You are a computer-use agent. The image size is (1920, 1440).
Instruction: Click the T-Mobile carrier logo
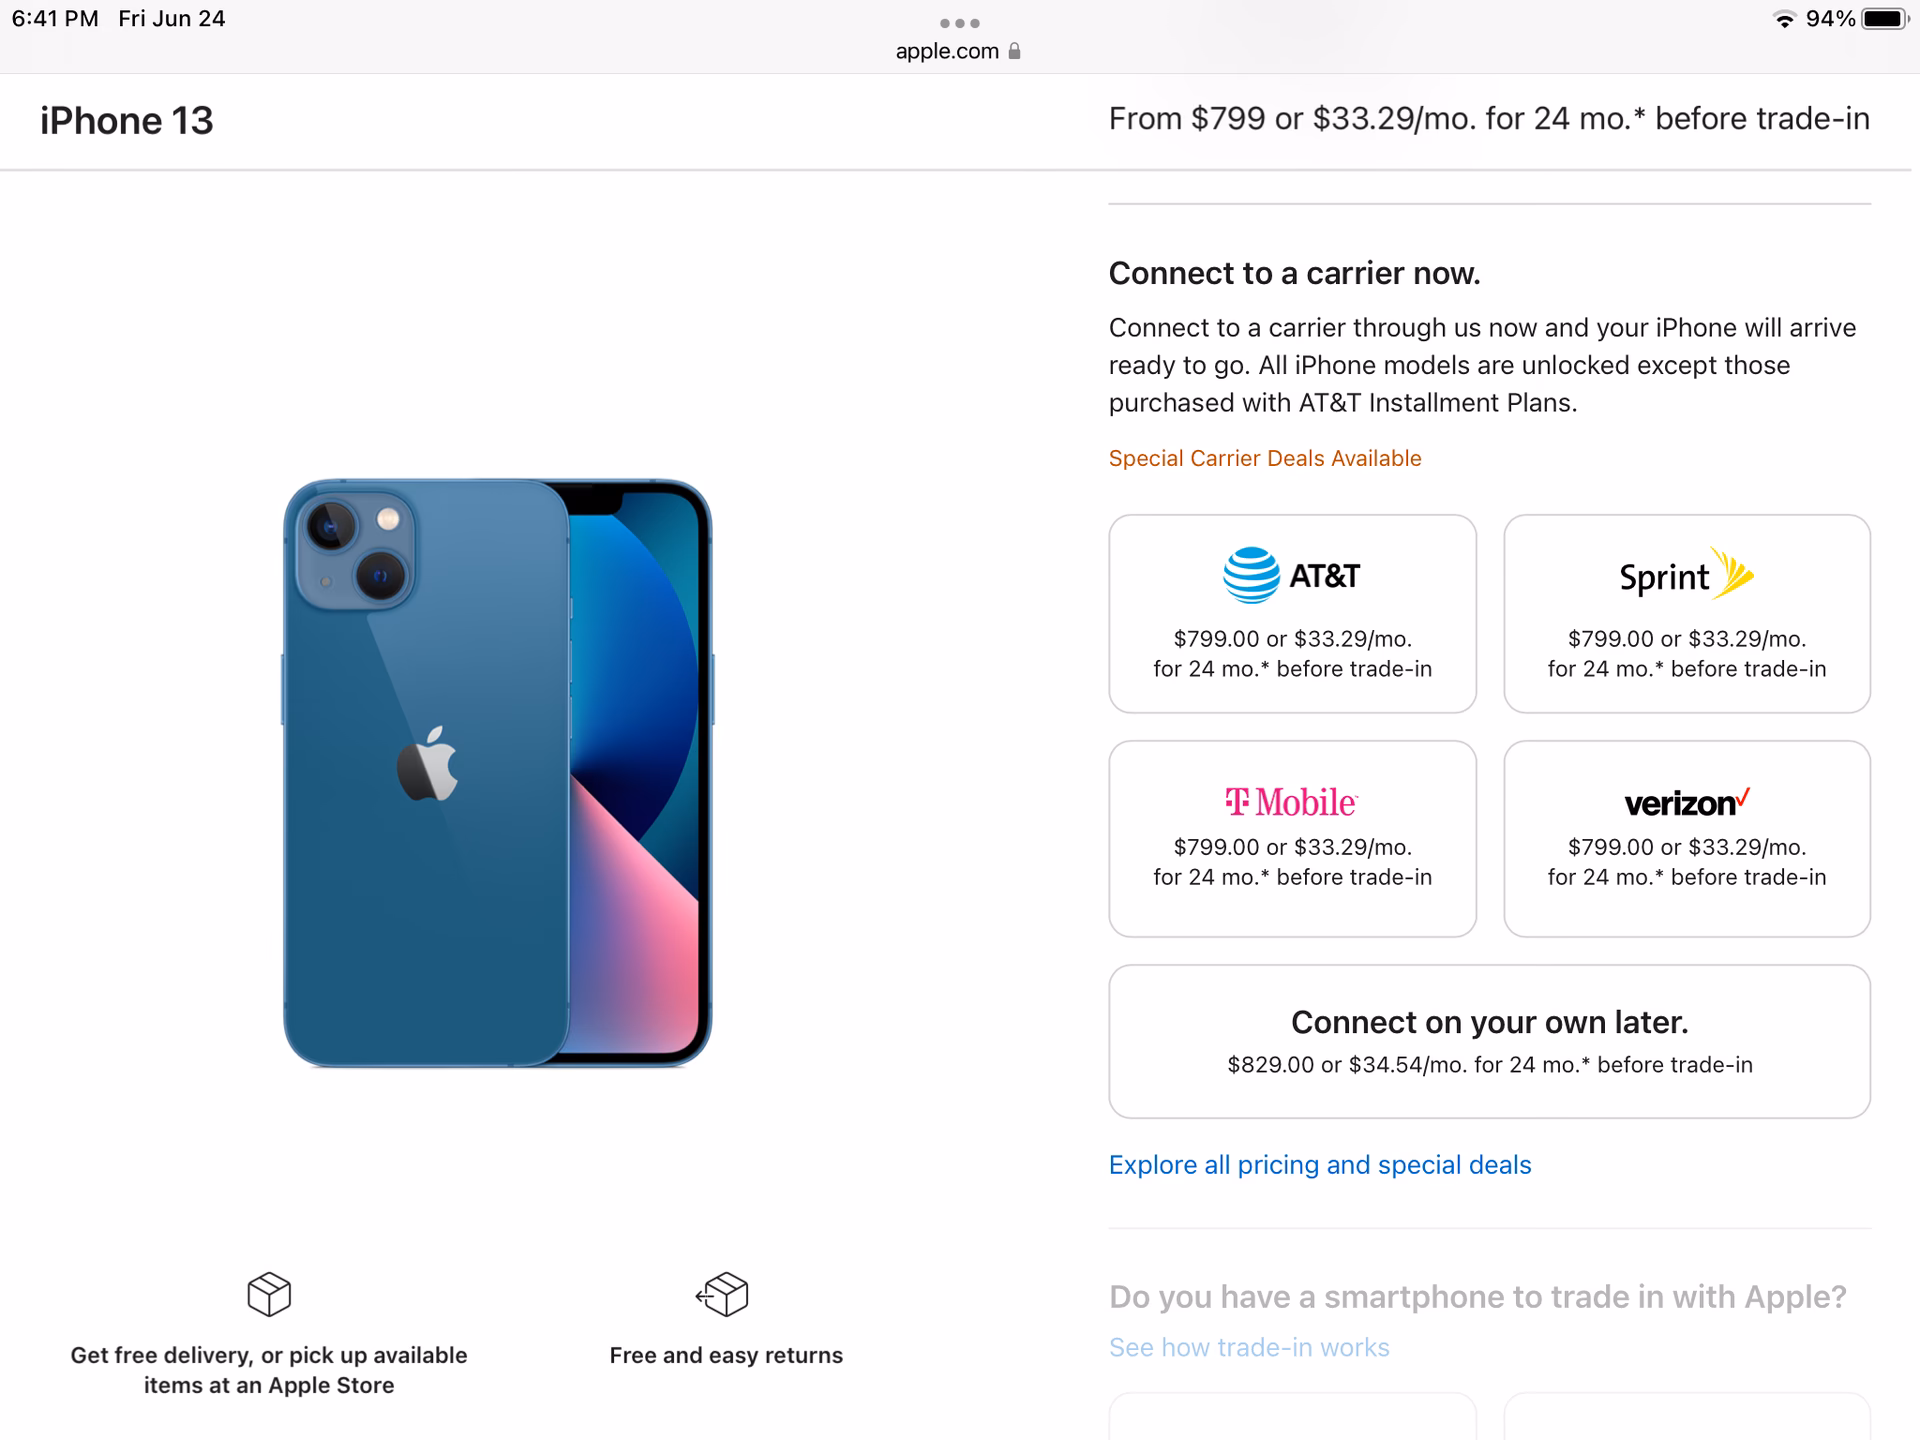coord(1291,802)
